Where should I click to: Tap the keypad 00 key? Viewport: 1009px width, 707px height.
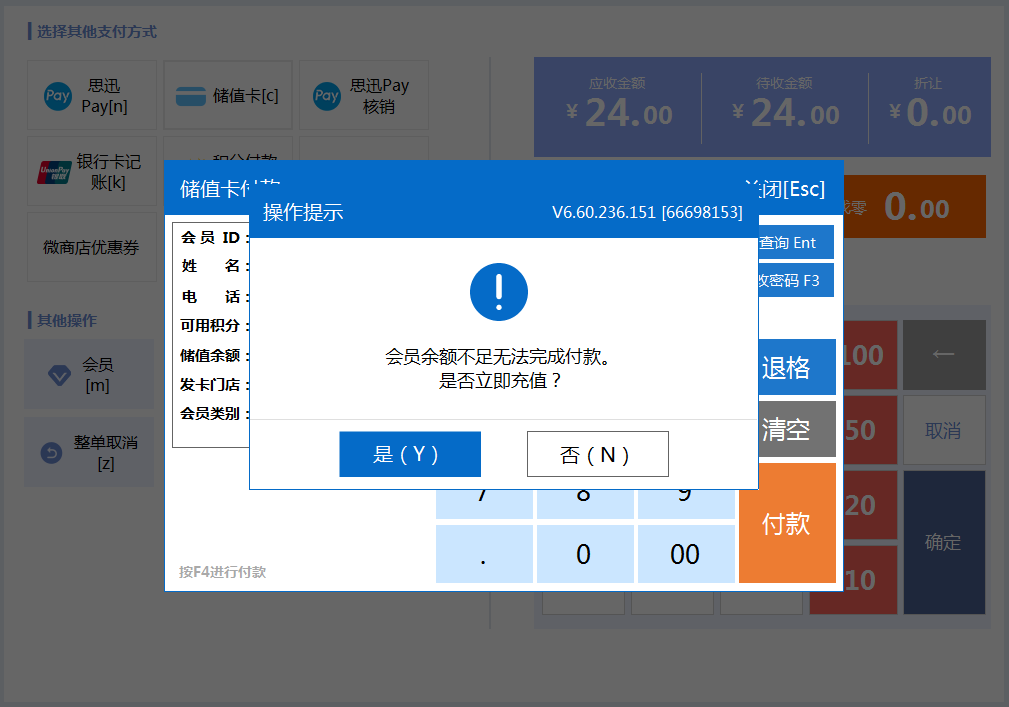coord(685,554)
